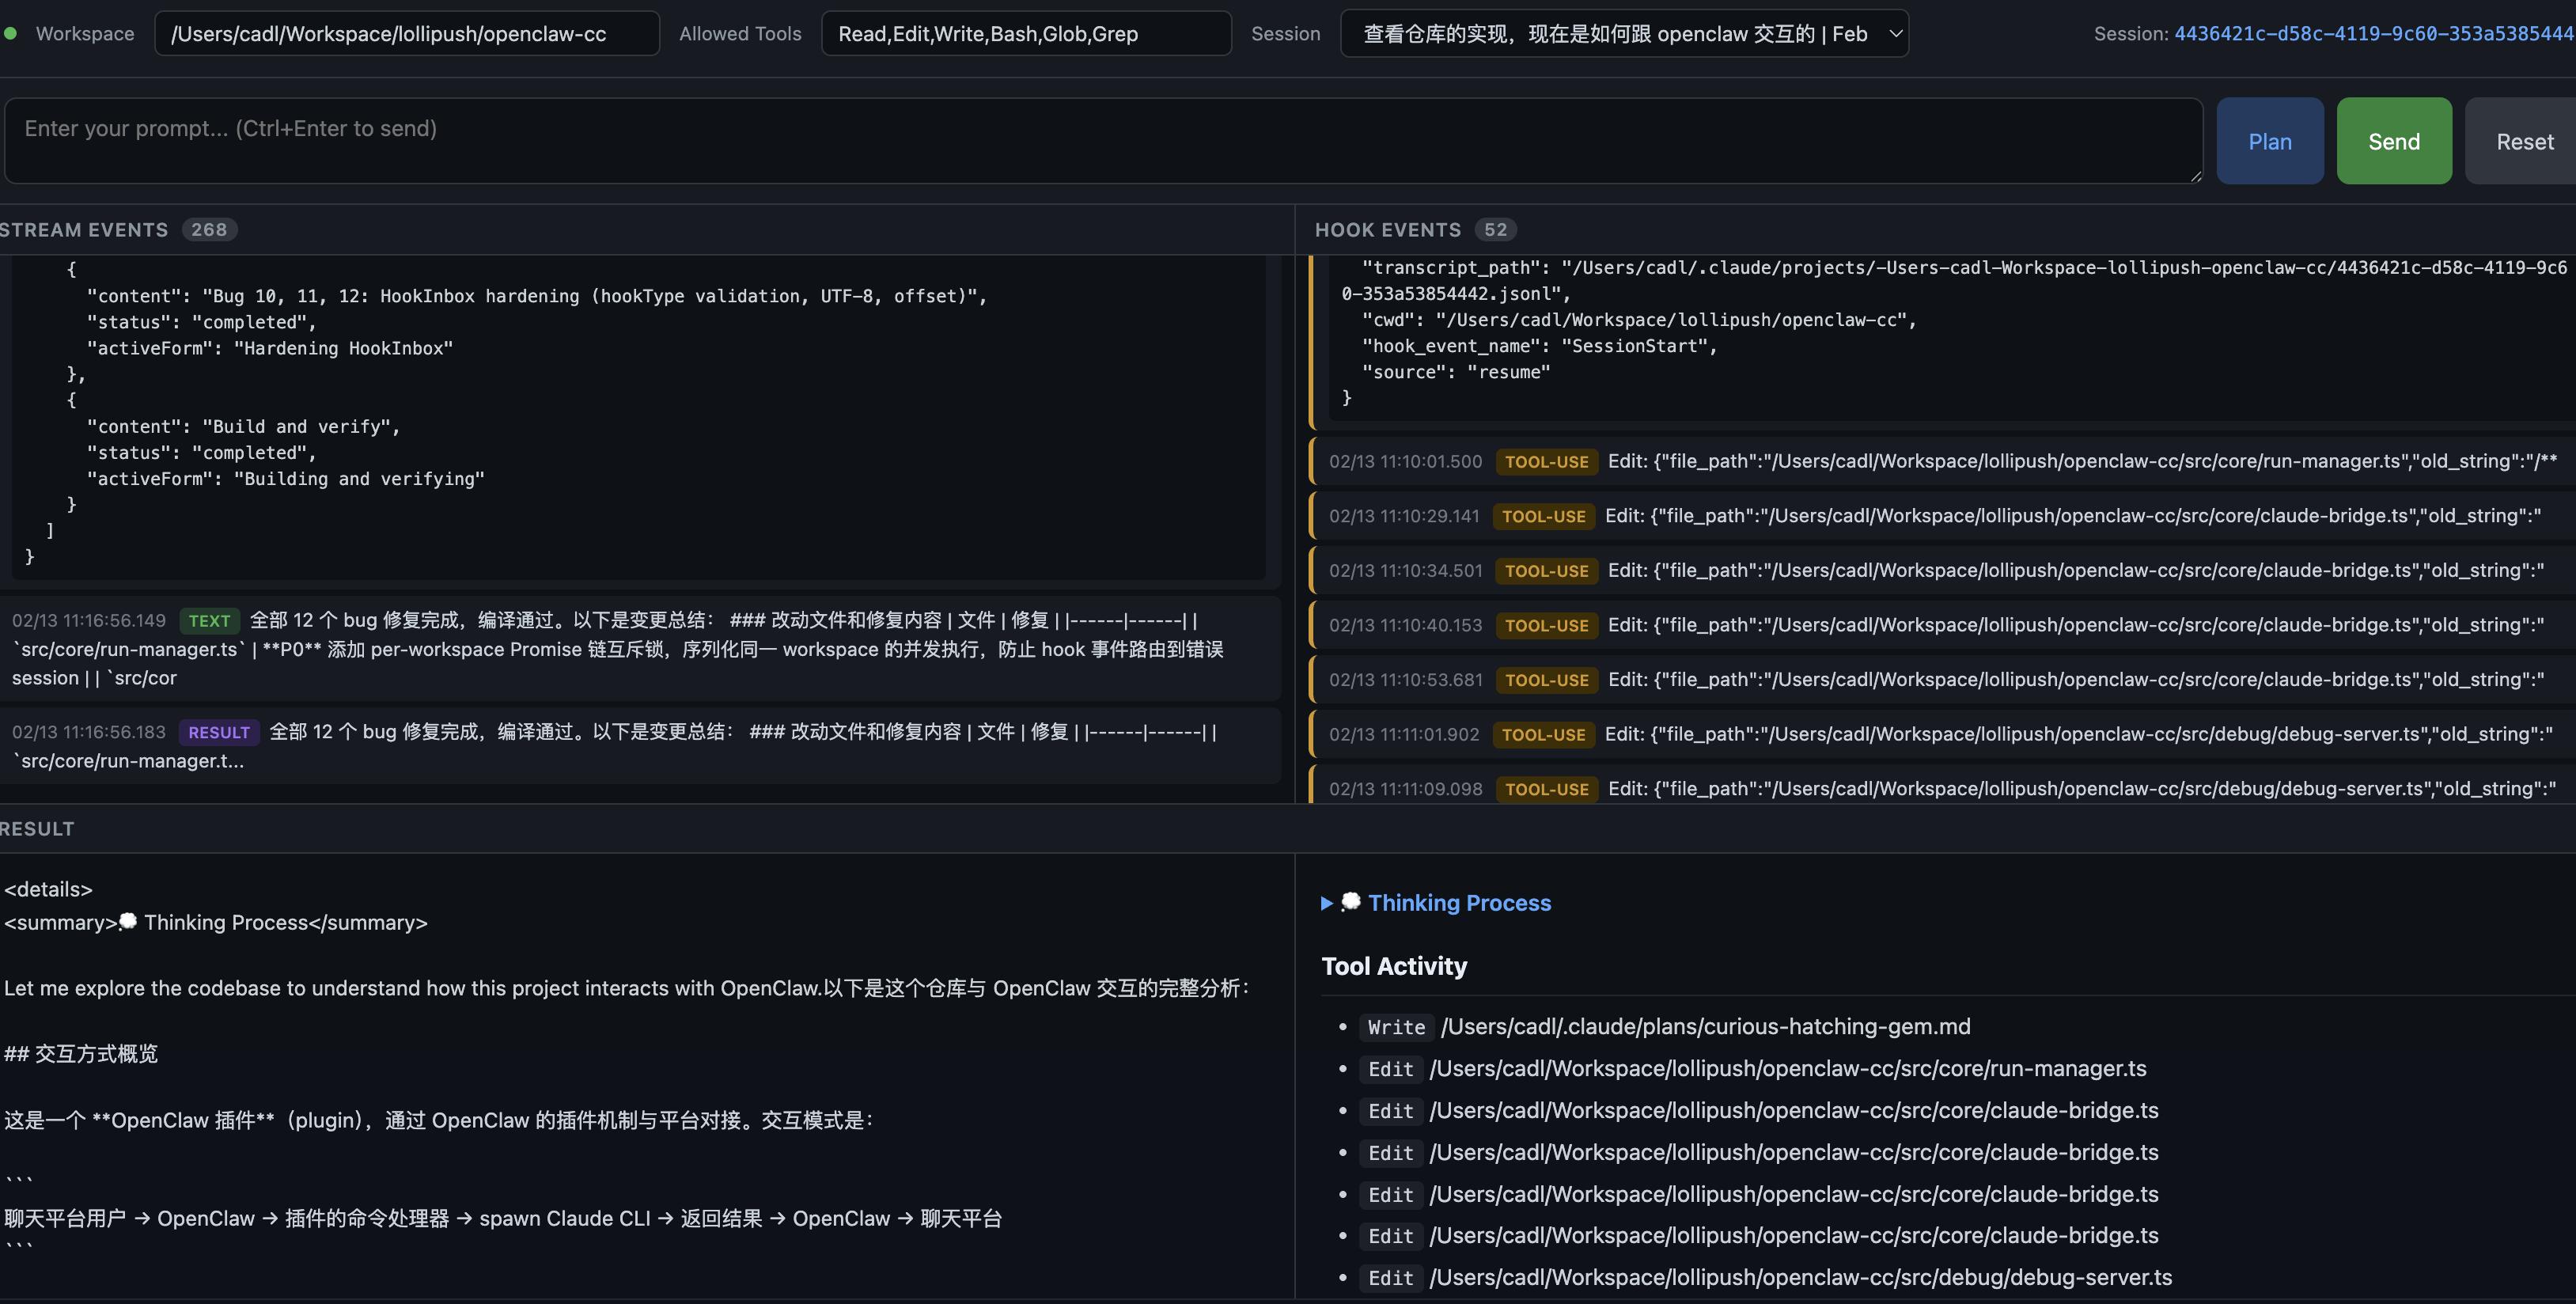Click the green connection status dot

[10, 34]
